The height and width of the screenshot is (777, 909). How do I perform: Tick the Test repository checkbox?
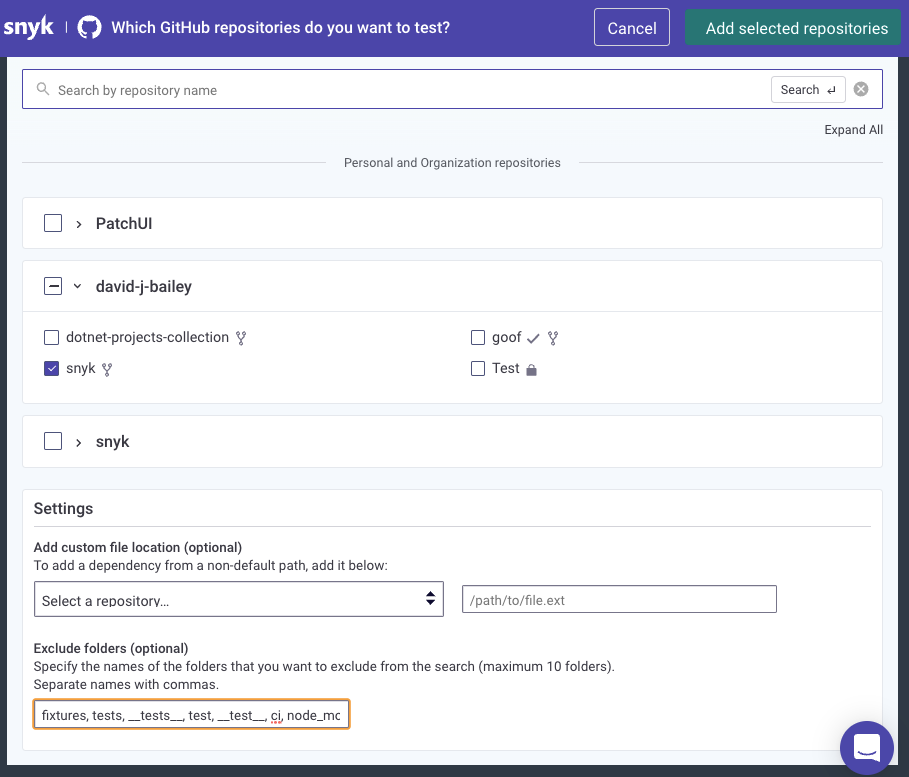click(x=478, y=368)
